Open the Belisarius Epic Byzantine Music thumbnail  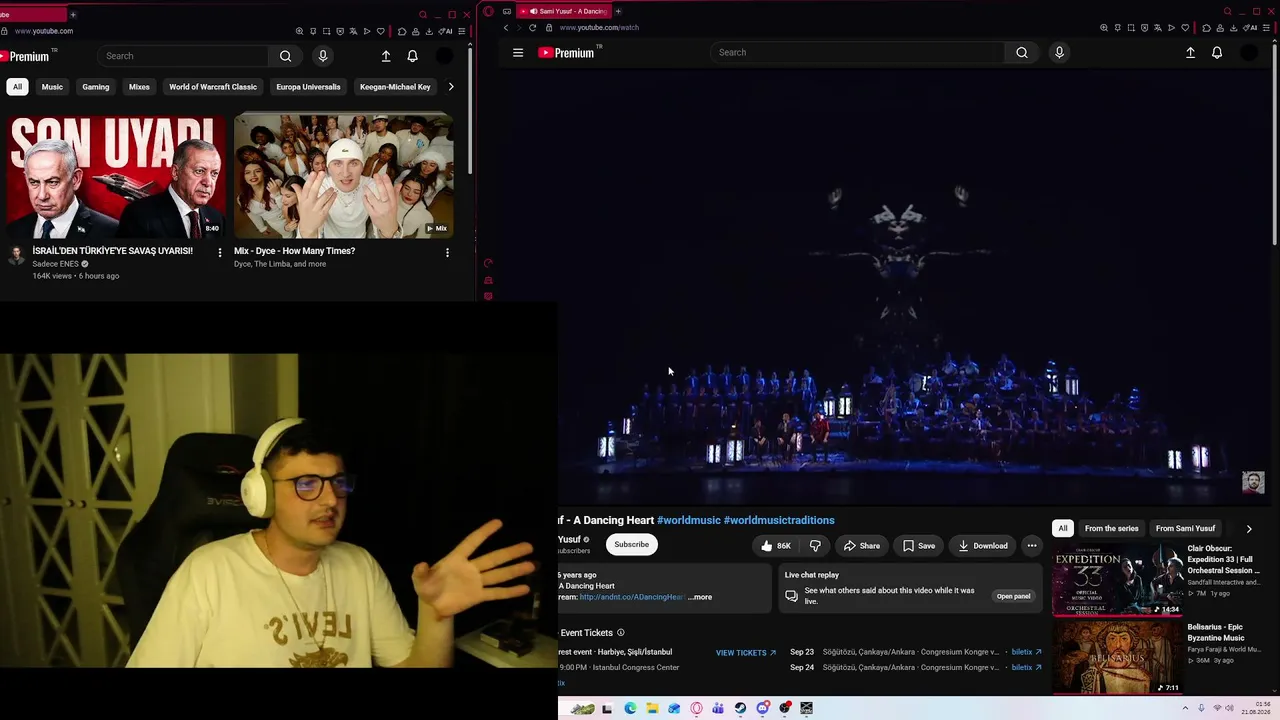pyautogui.click(x=1117, y=657)
